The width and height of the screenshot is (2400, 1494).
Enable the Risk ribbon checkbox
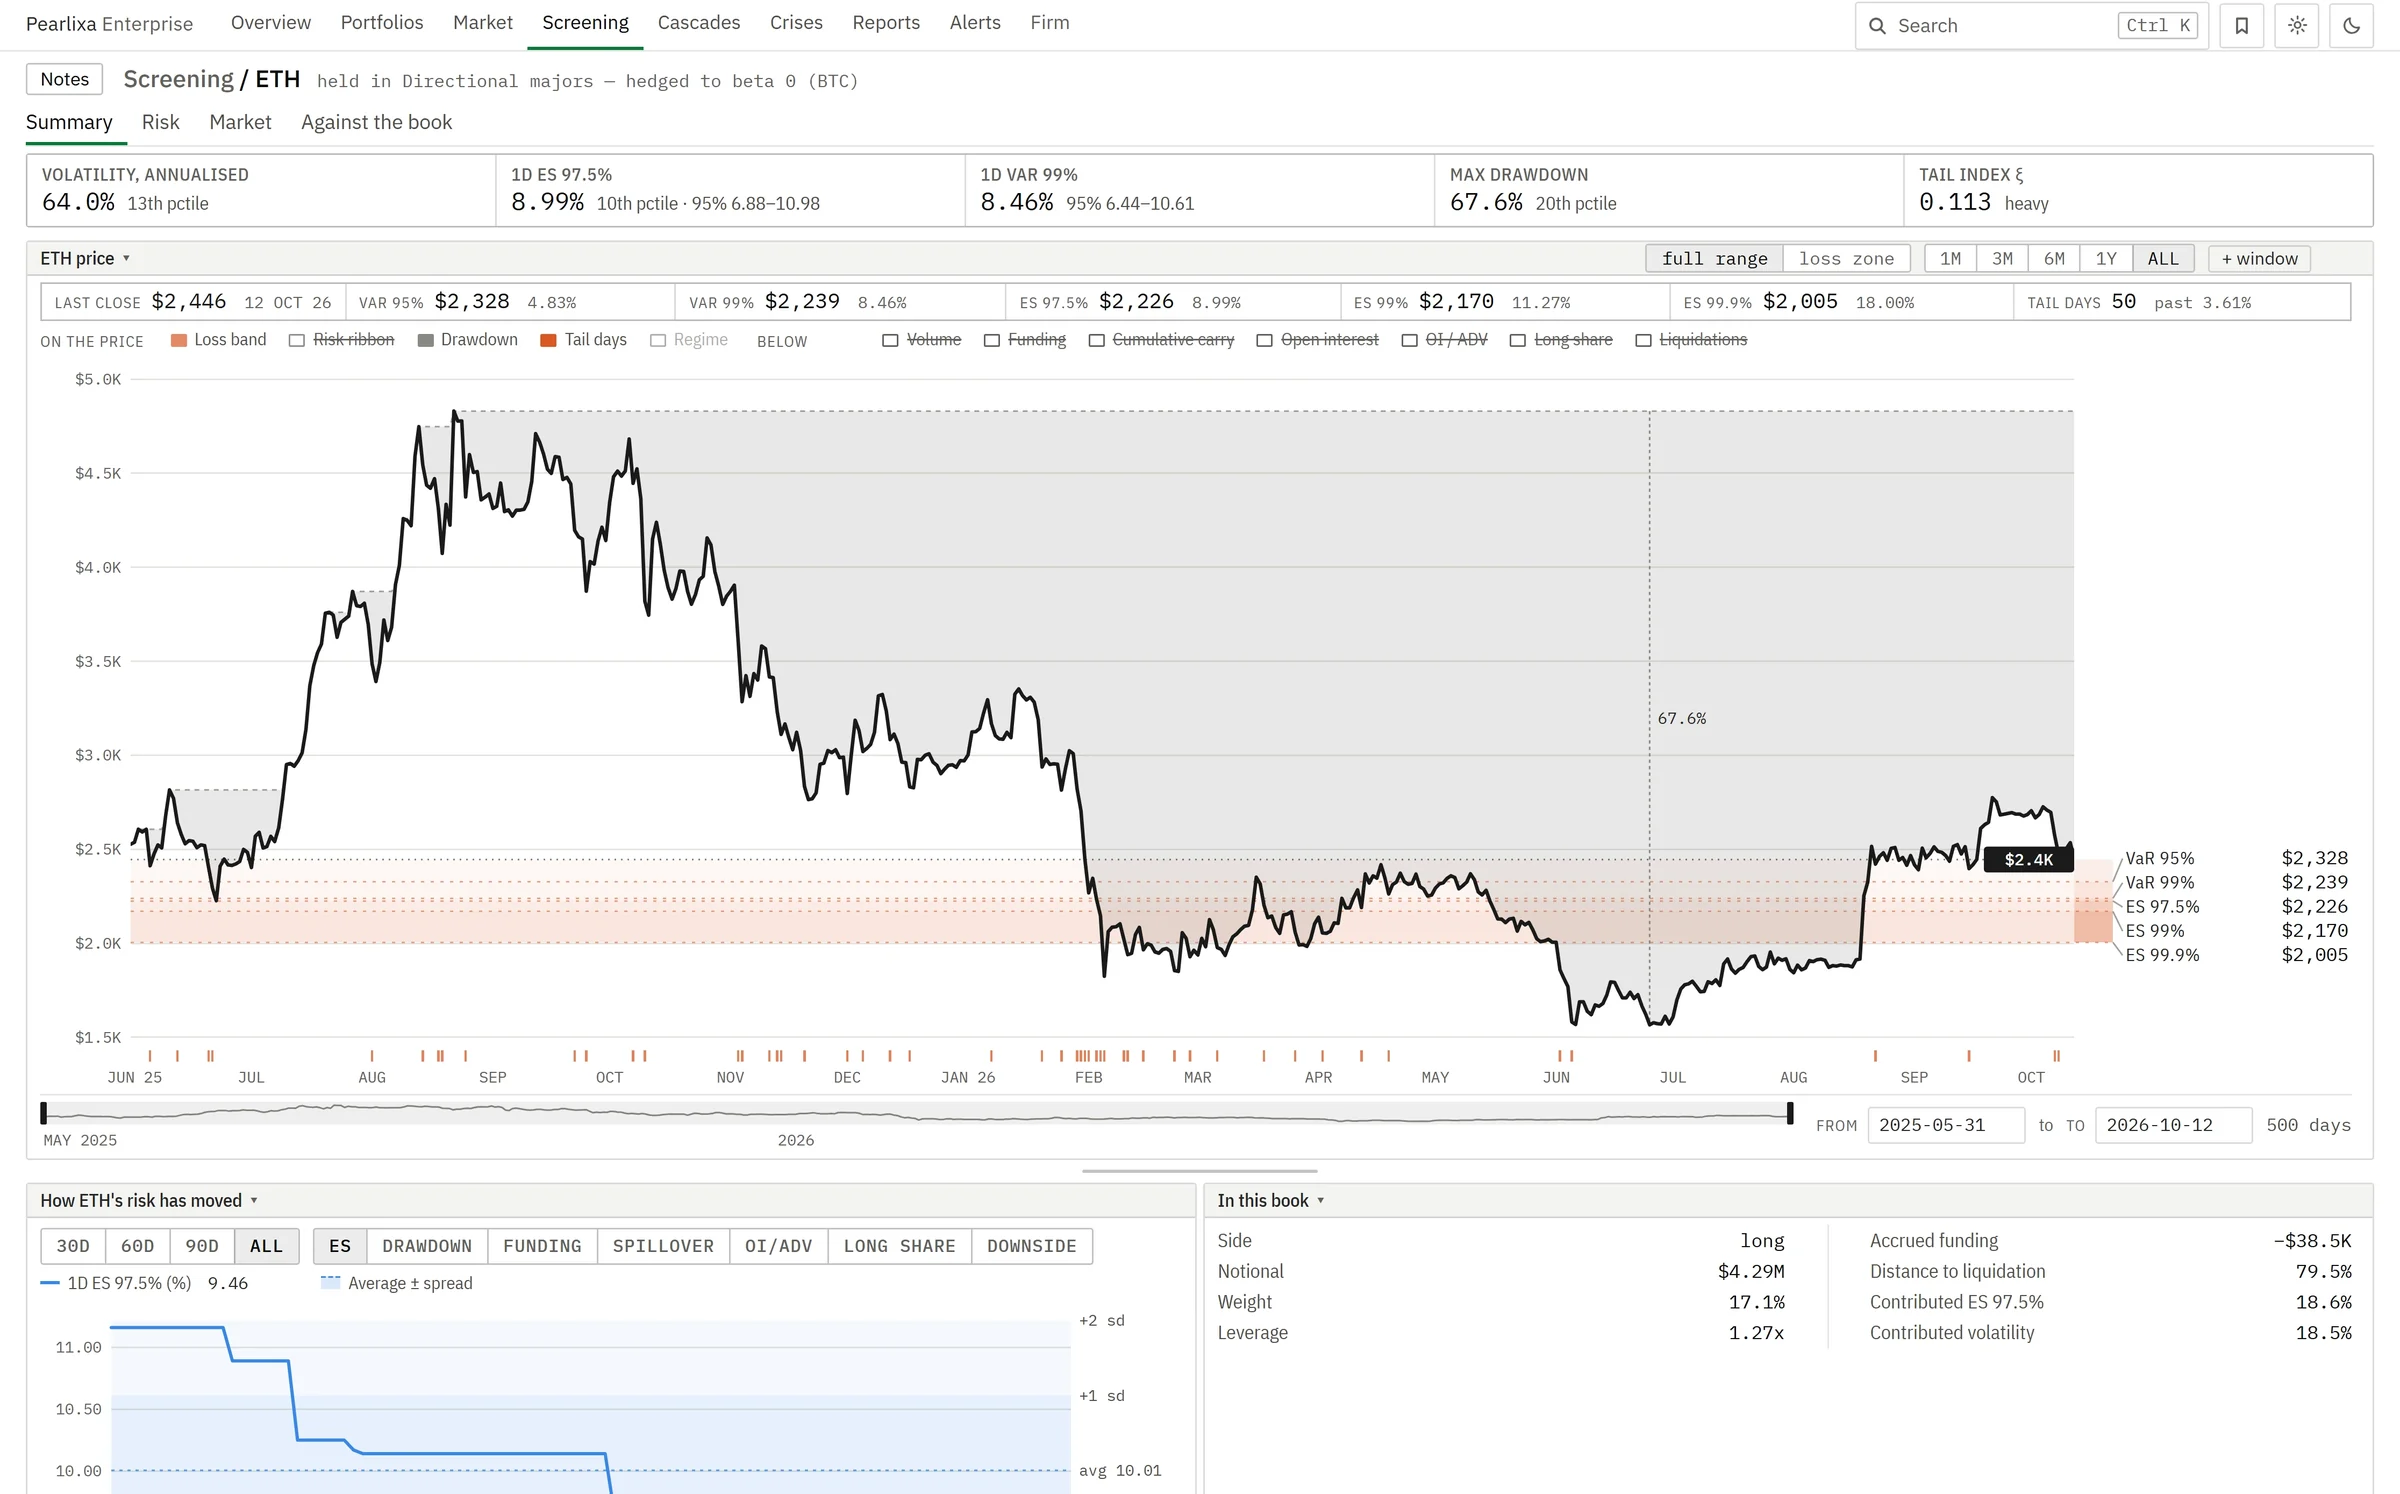point(297,340)
